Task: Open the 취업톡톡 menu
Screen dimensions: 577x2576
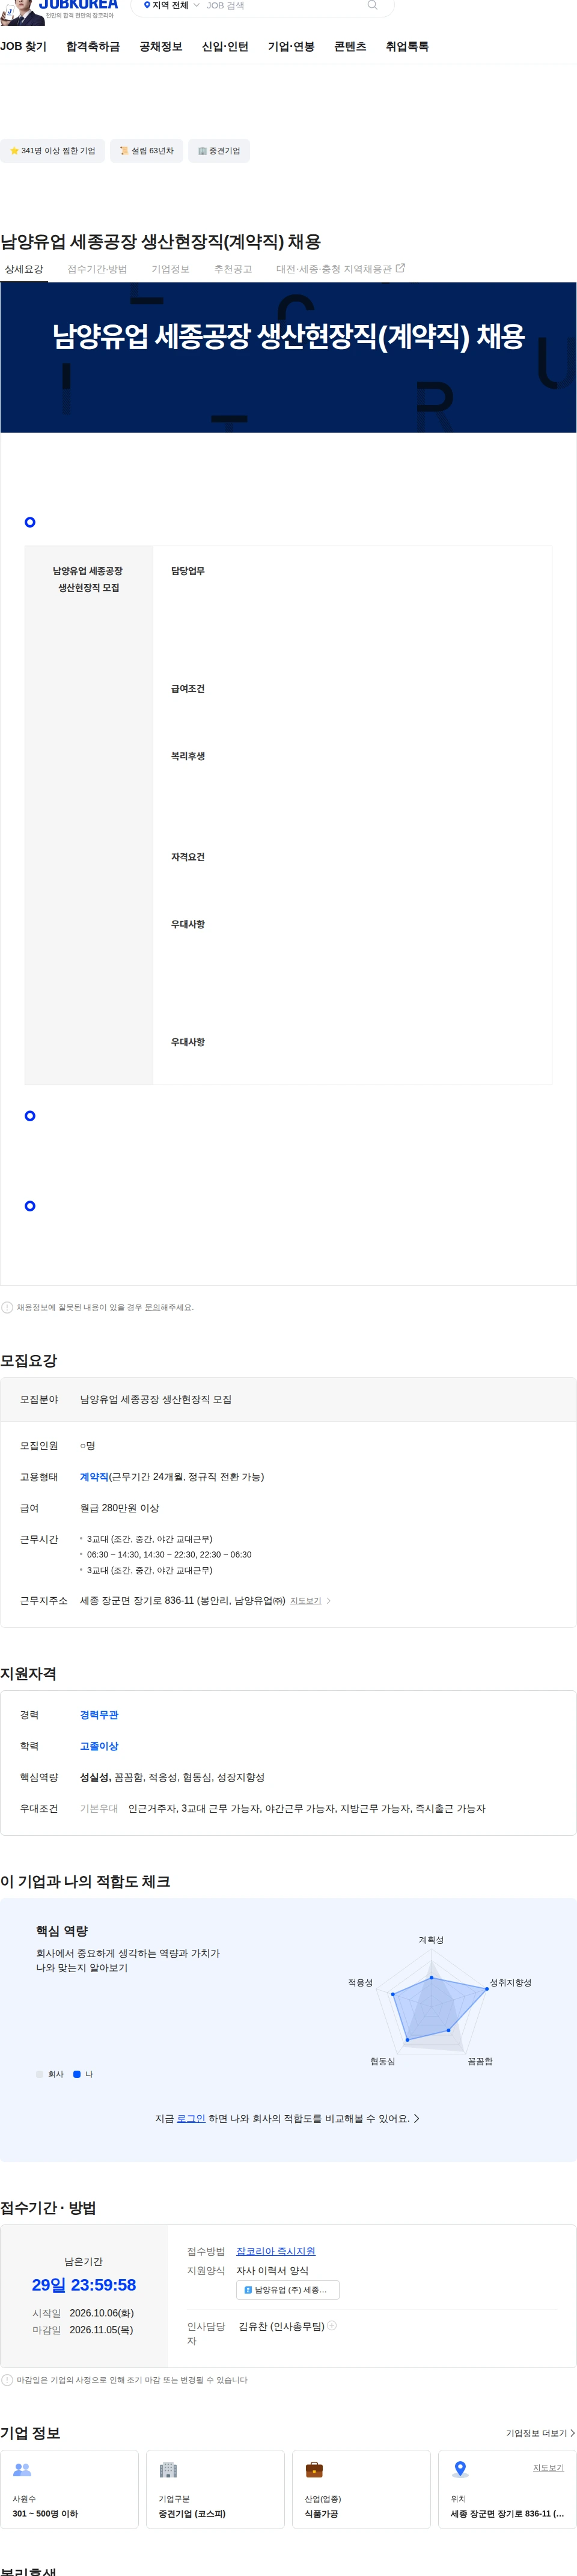Action: point(407,47)
